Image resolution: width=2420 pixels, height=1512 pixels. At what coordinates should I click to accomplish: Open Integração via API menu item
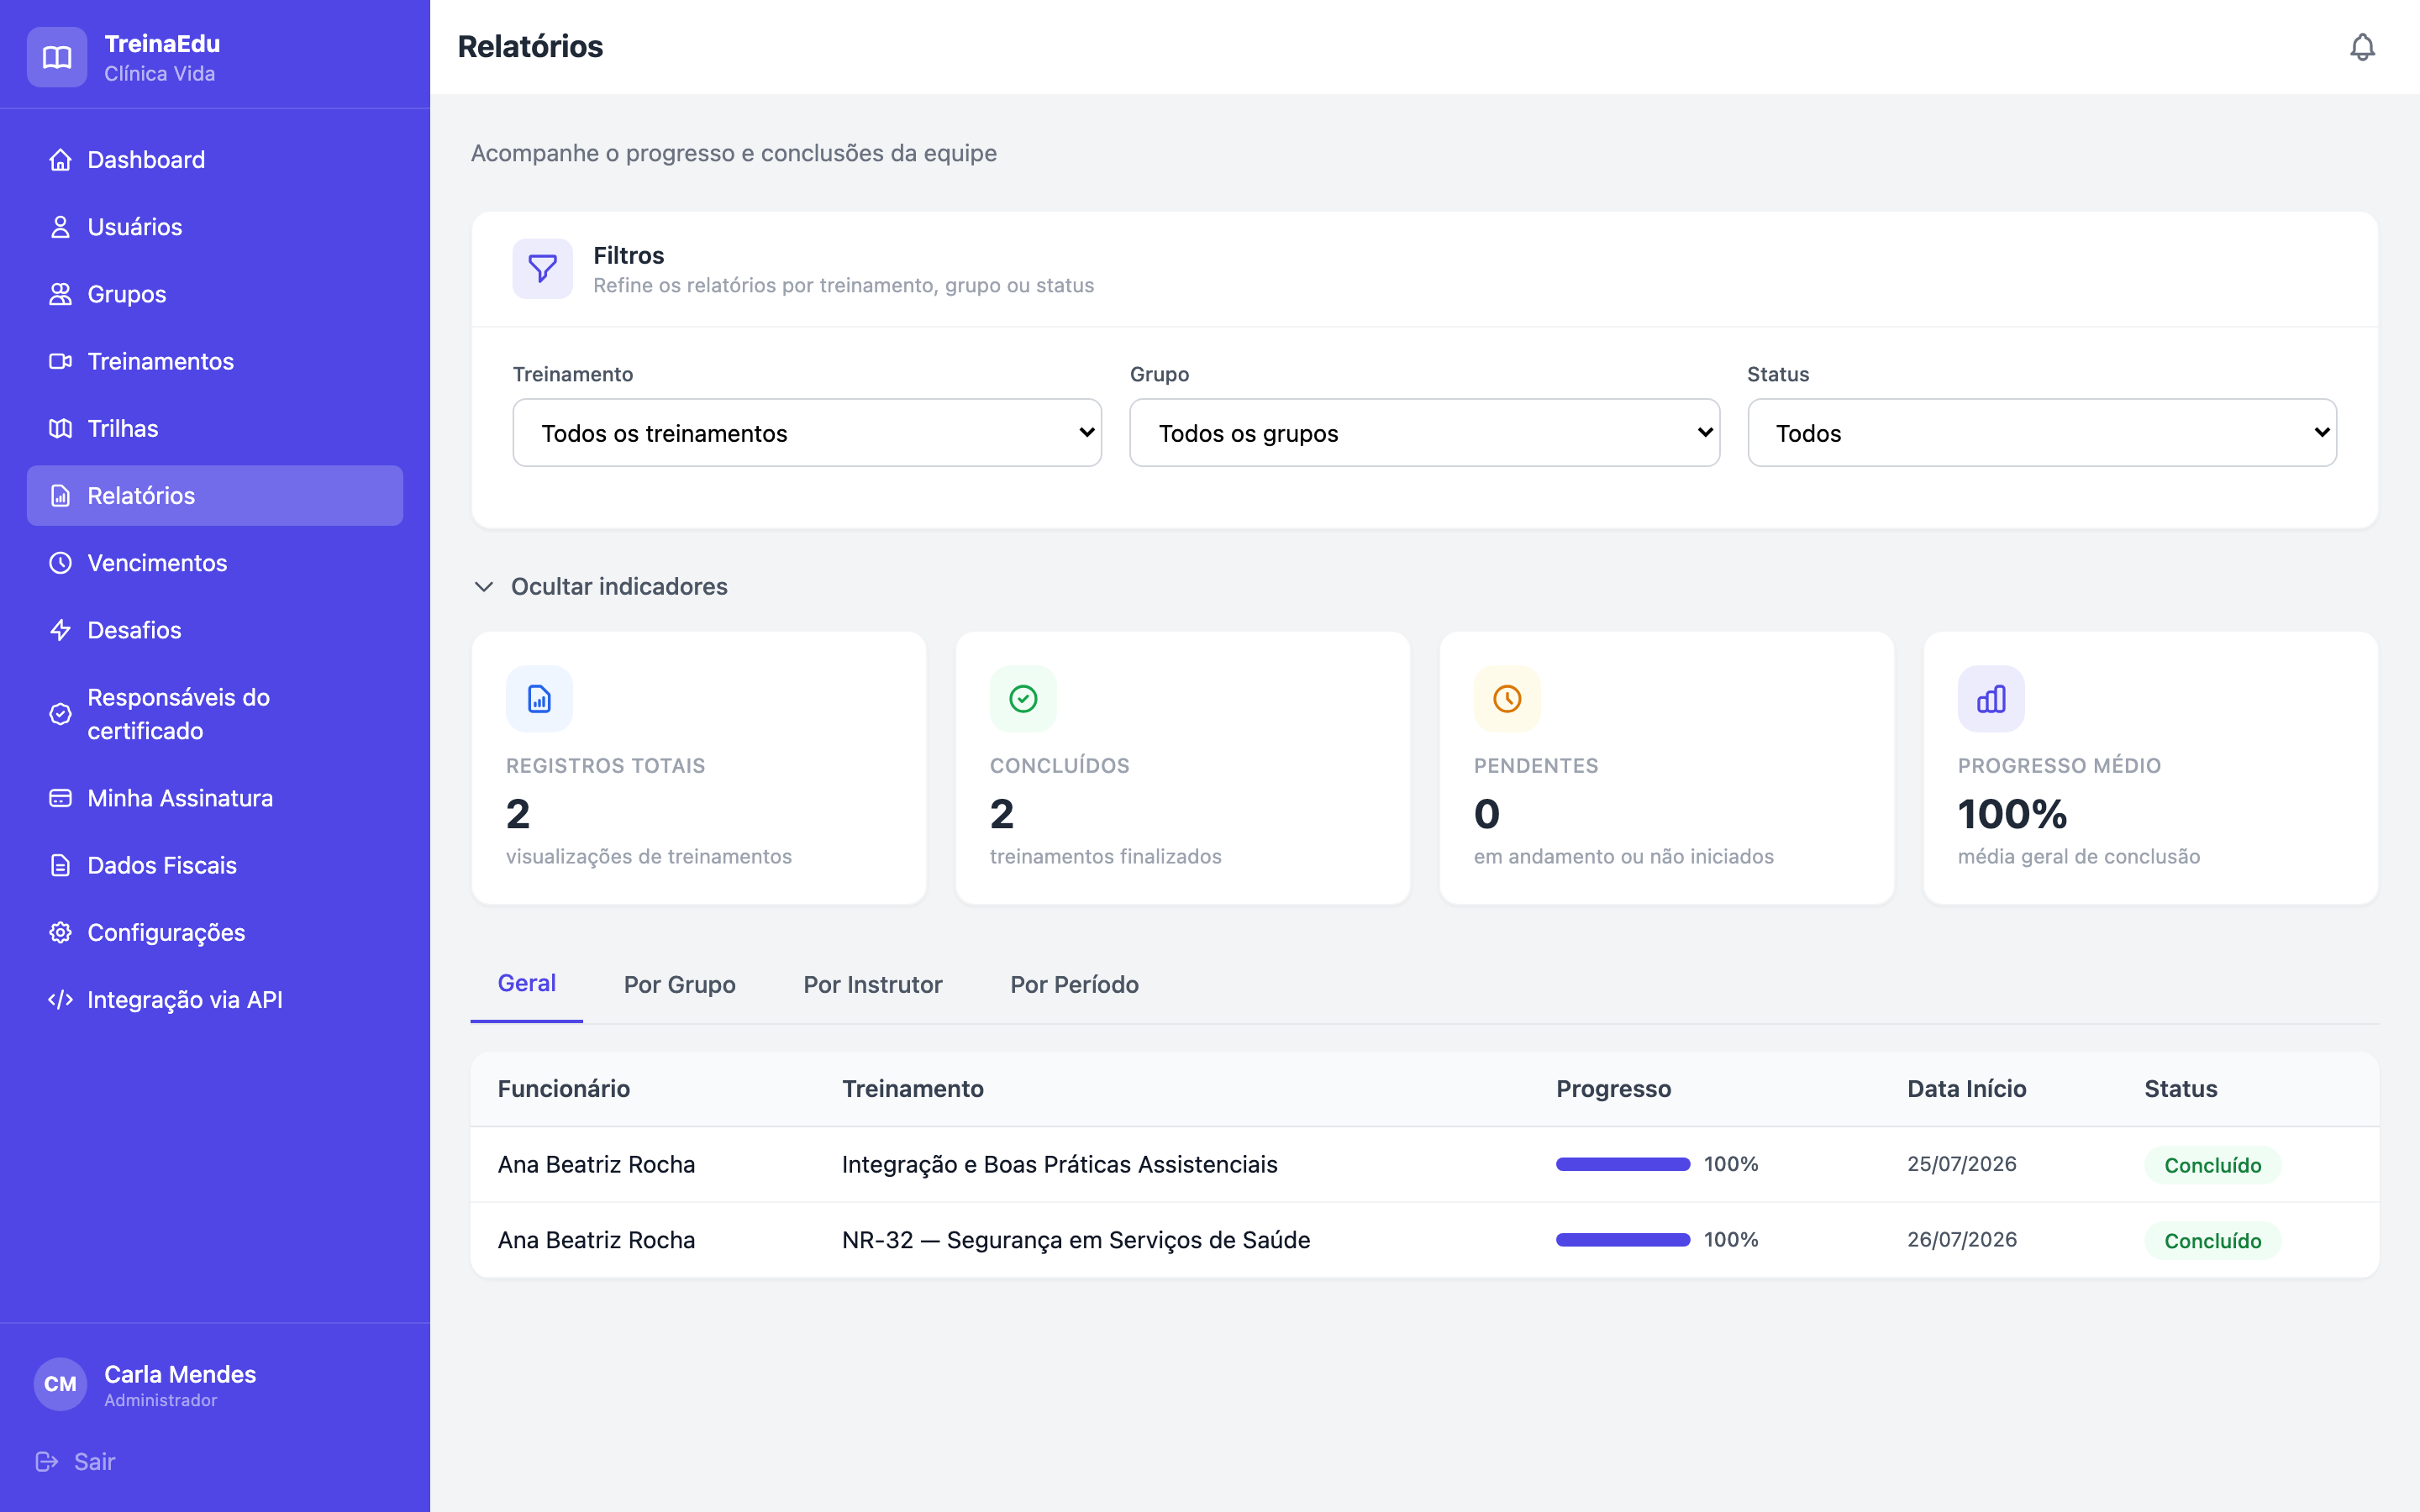click(215, 1000)
